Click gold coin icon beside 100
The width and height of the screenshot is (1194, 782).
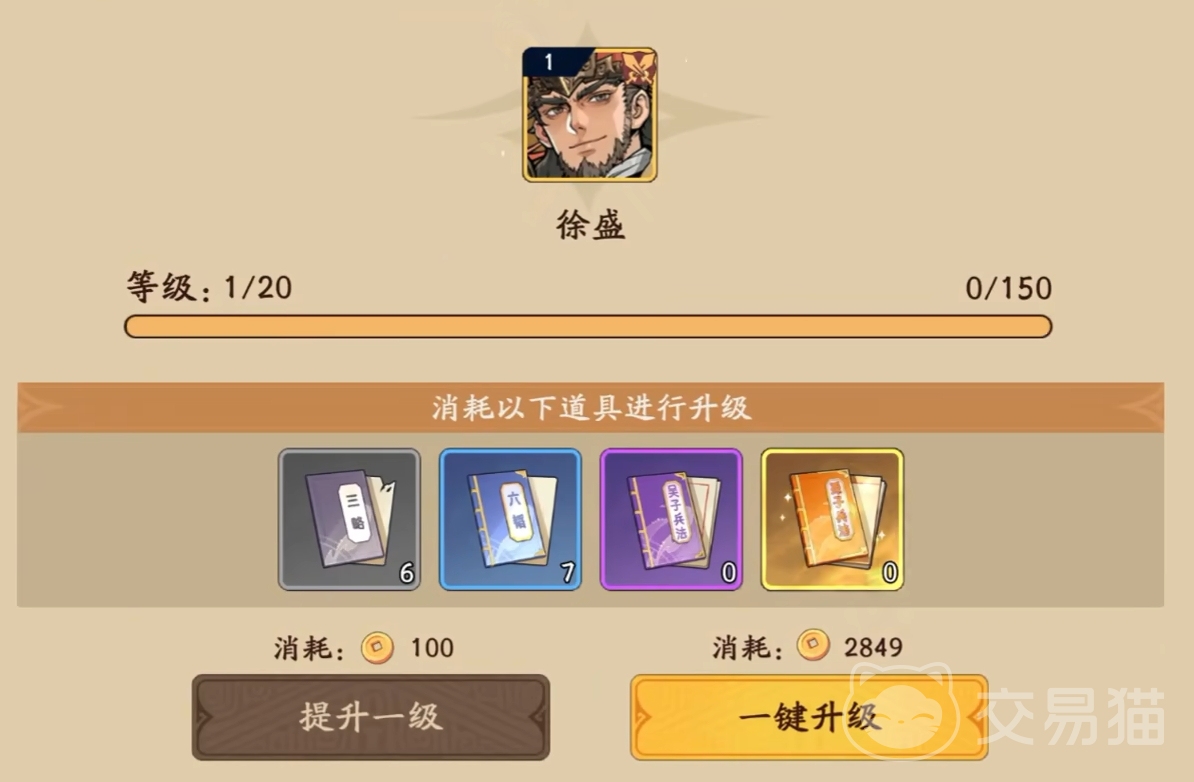[x=377, y=648]
